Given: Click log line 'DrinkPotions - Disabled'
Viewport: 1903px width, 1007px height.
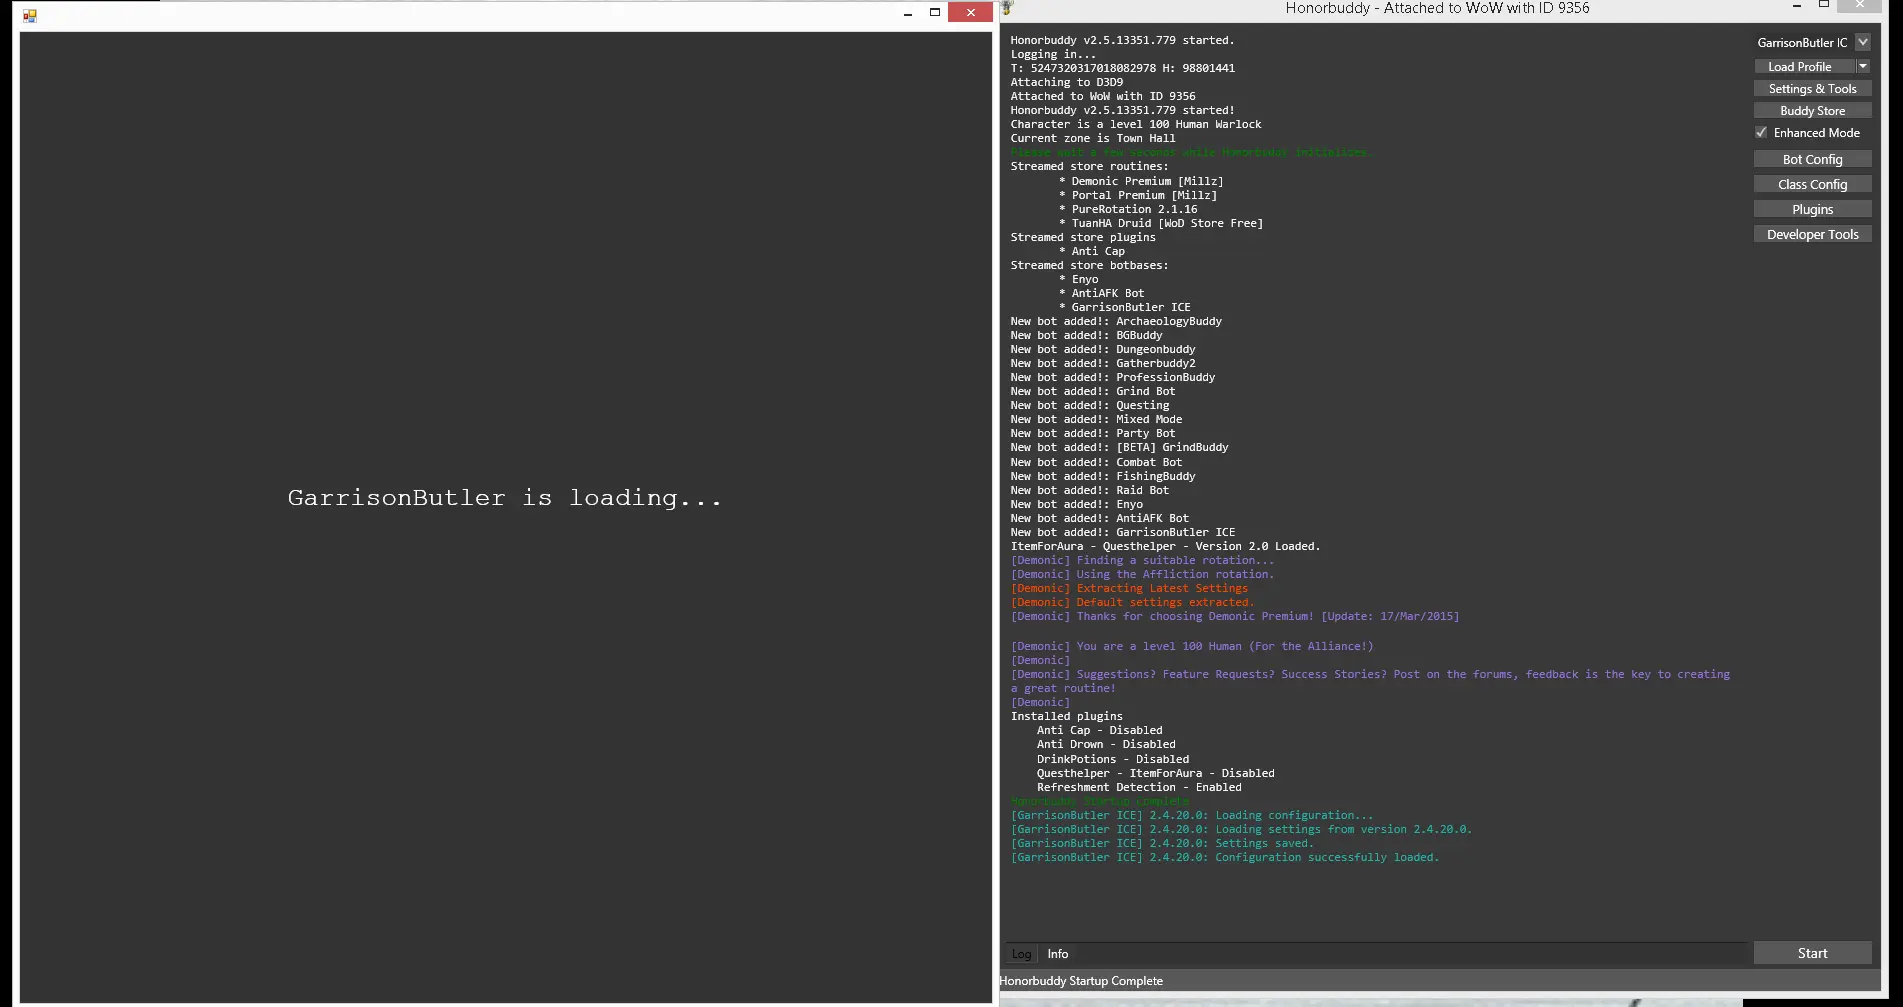Looking at the screenshot, I should [1113, 760].
